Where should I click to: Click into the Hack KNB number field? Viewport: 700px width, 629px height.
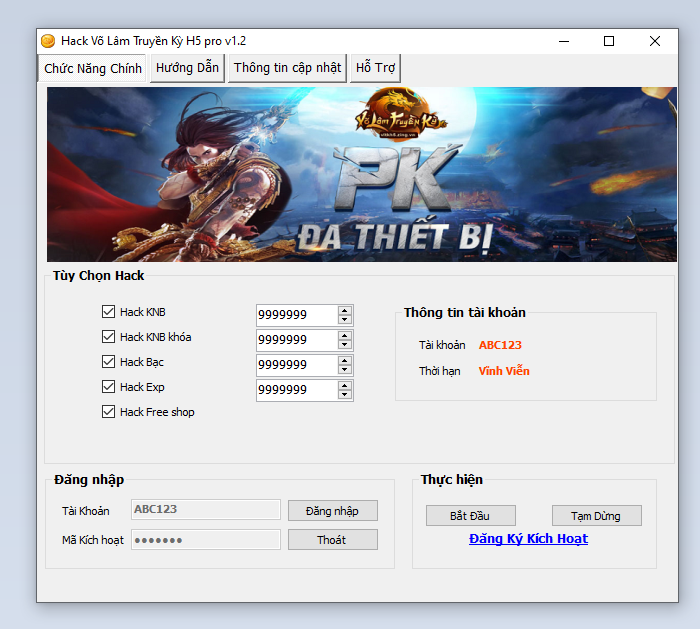pos(295,315)
